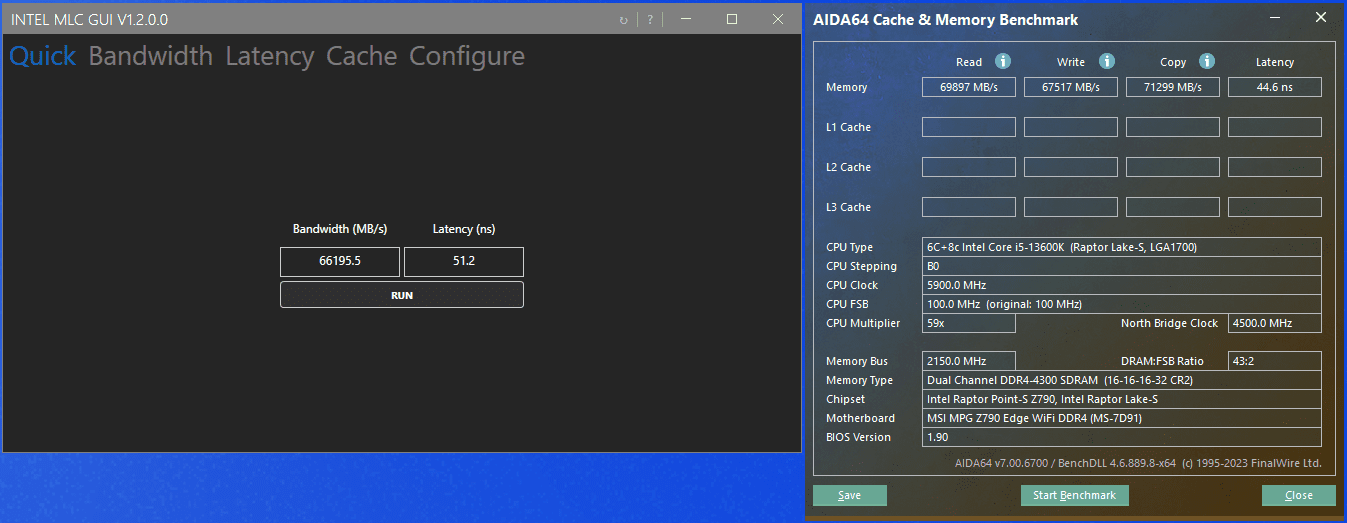The height and width of the screenshot is (523, 1347).
Task: Click the empty L3 Cache Copy field
Action: tap(1173, 207)
